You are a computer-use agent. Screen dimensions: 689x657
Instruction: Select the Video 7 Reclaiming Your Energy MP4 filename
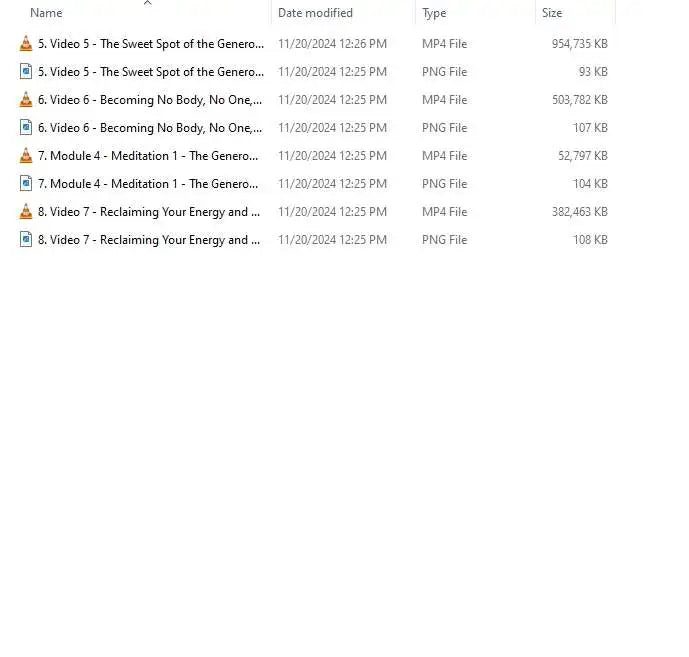(x=149, y=212)
